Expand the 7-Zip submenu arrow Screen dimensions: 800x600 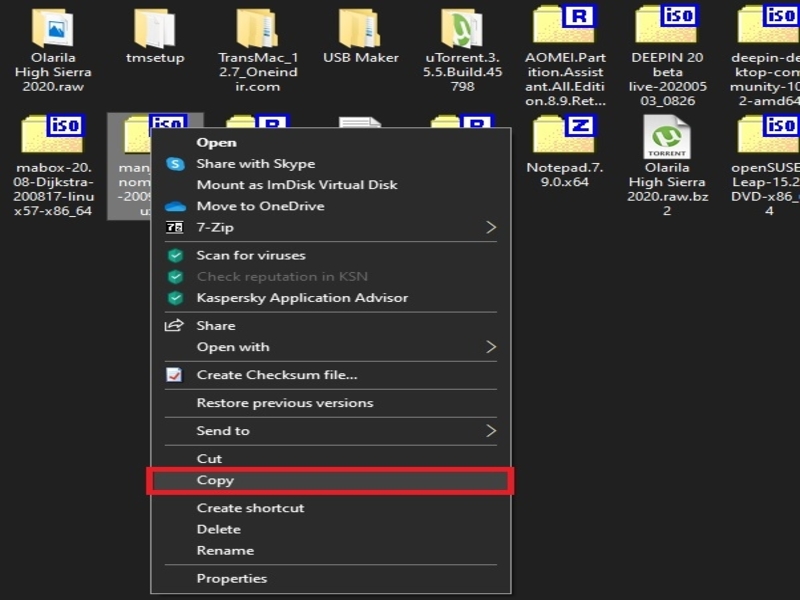pyautogui.click(x=490, y=227)
